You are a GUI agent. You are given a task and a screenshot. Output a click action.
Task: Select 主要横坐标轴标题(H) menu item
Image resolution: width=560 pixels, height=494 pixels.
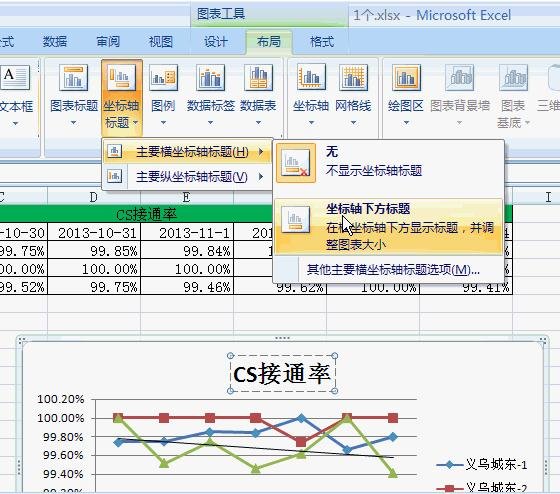coord(187,152)
